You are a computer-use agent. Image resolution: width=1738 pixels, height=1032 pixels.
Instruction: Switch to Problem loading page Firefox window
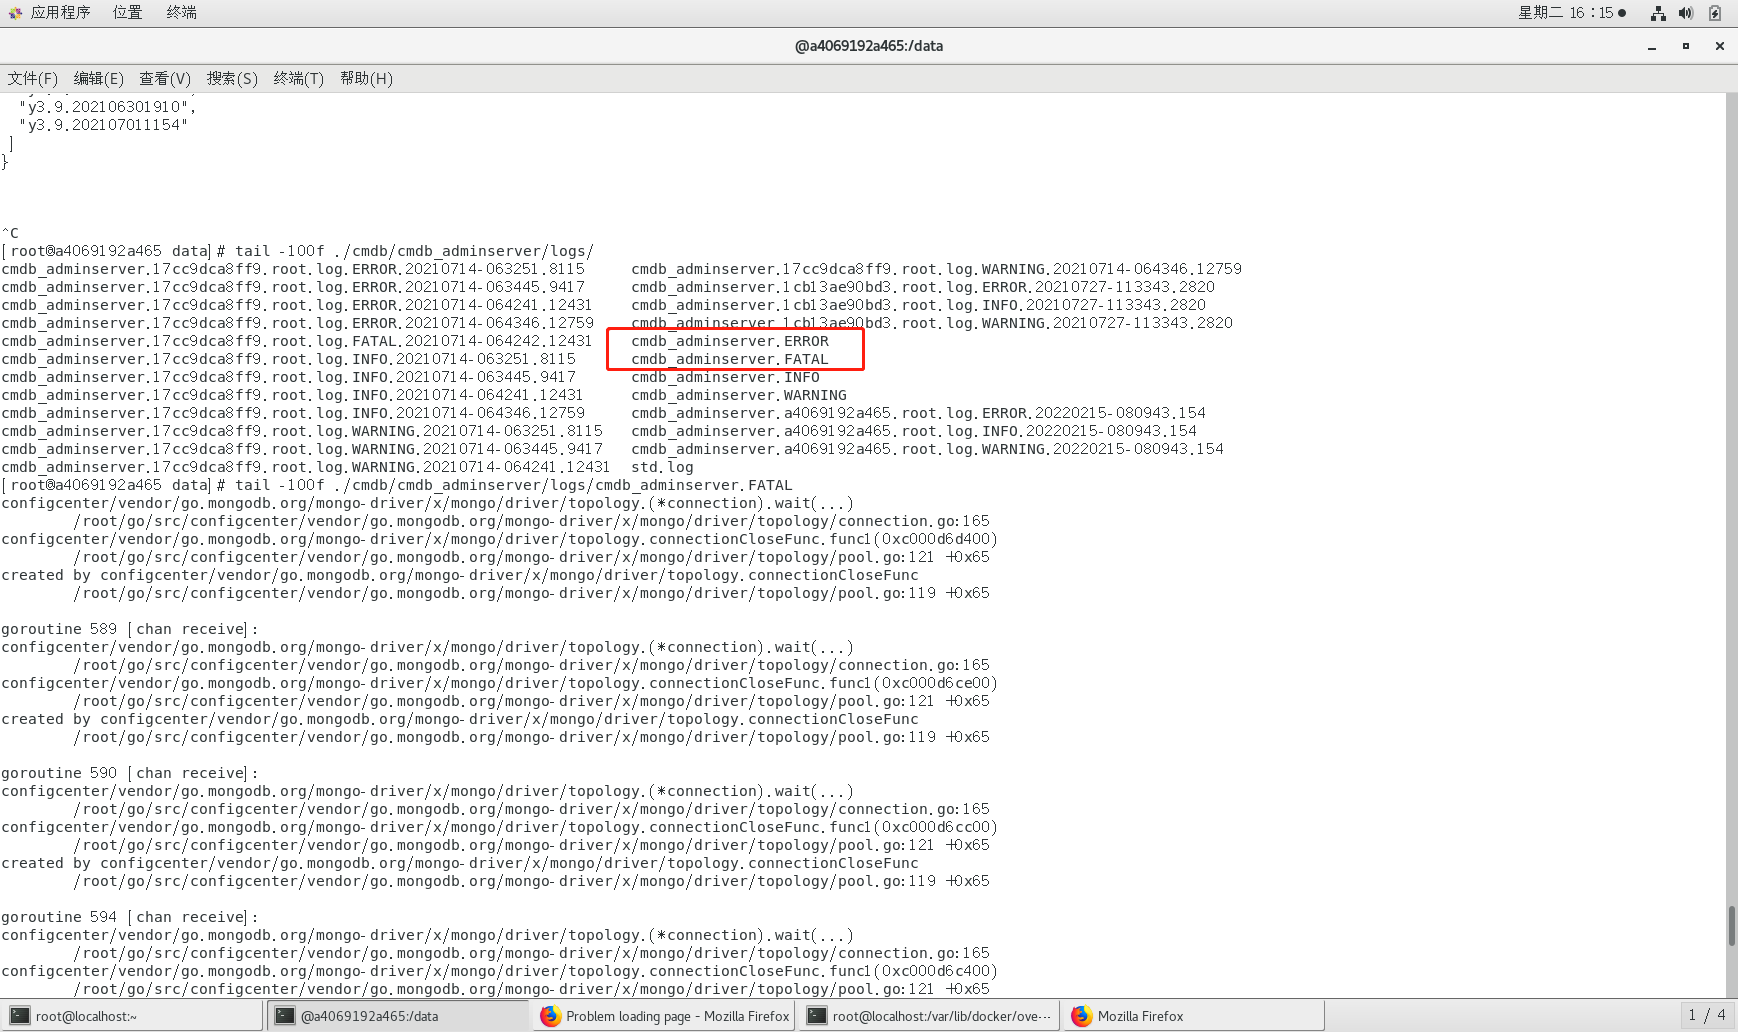(663, 1015)
